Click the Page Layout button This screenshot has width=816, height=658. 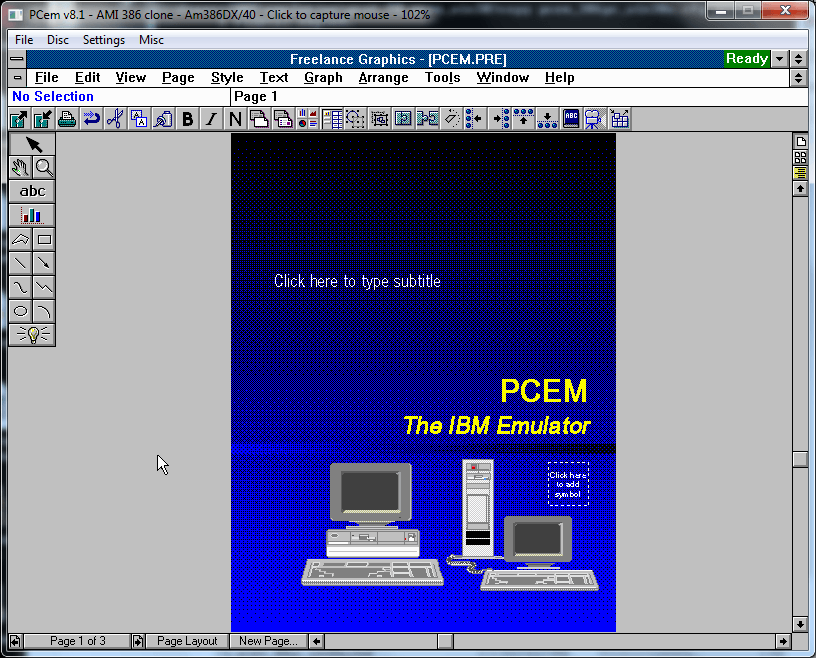pos(187,641)
